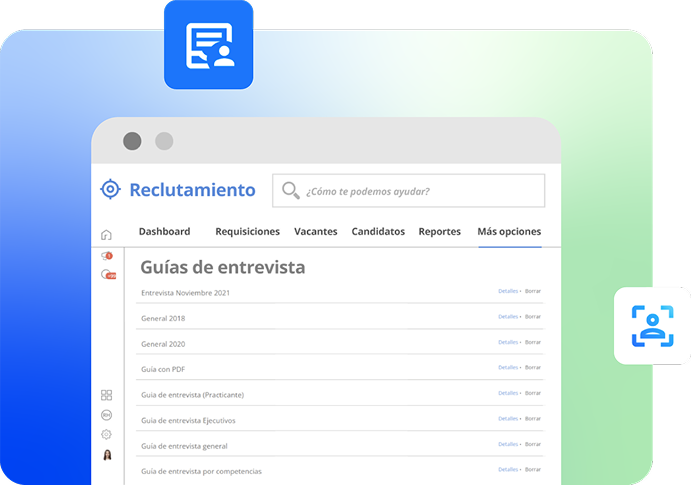Screen dimensions: 691x485
Task: Click the RH circle icon in sidebar
Action: [x=106, y=415]
